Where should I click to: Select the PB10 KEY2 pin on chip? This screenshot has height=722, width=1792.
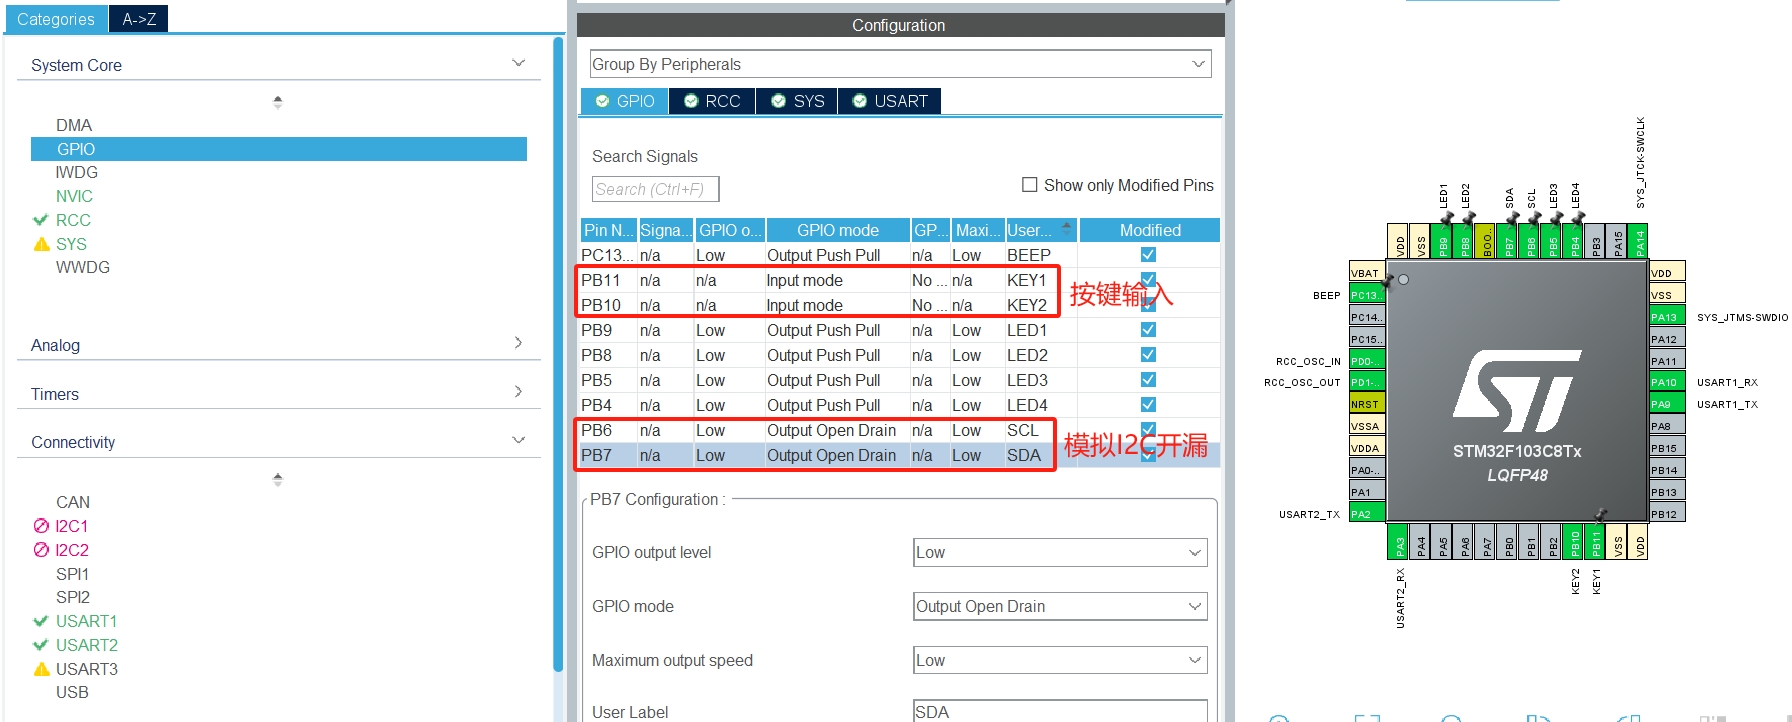[1575, 541]
